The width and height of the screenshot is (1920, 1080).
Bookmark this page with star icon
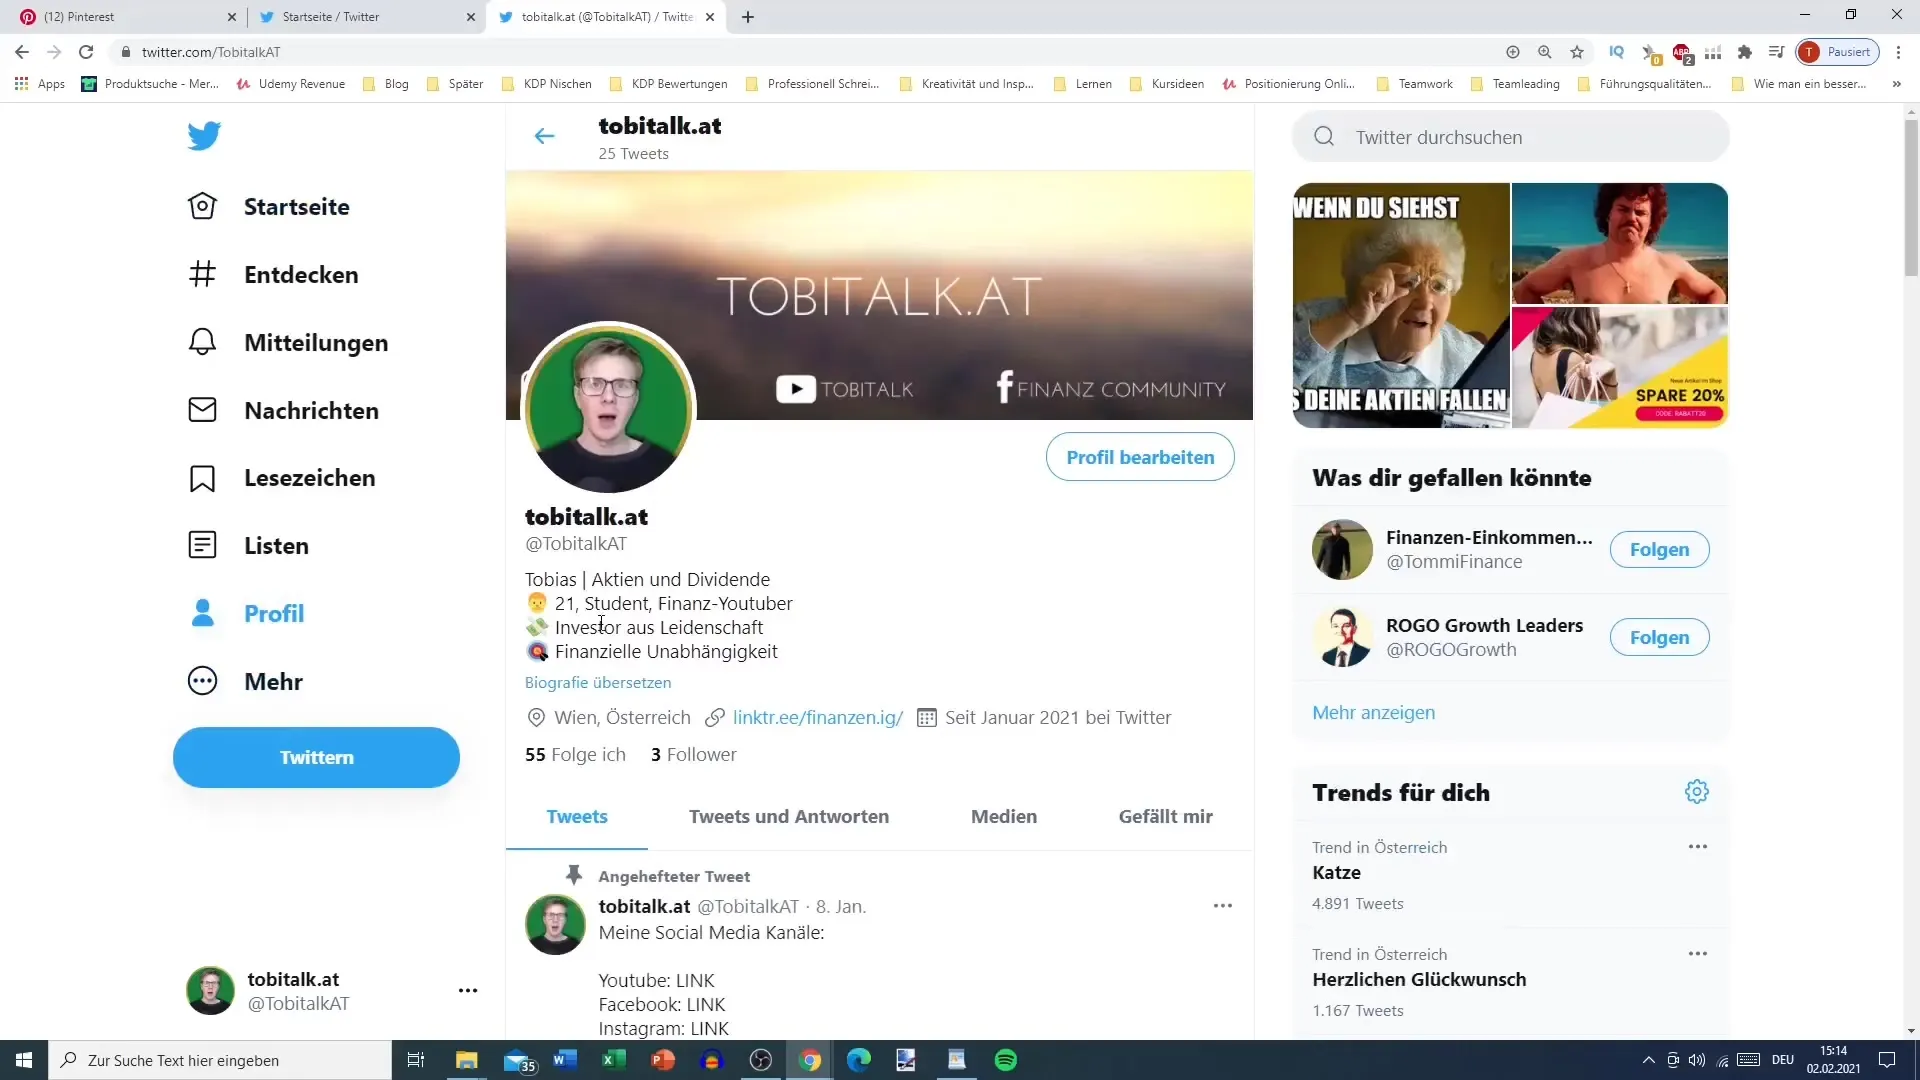click(1577, 52)
